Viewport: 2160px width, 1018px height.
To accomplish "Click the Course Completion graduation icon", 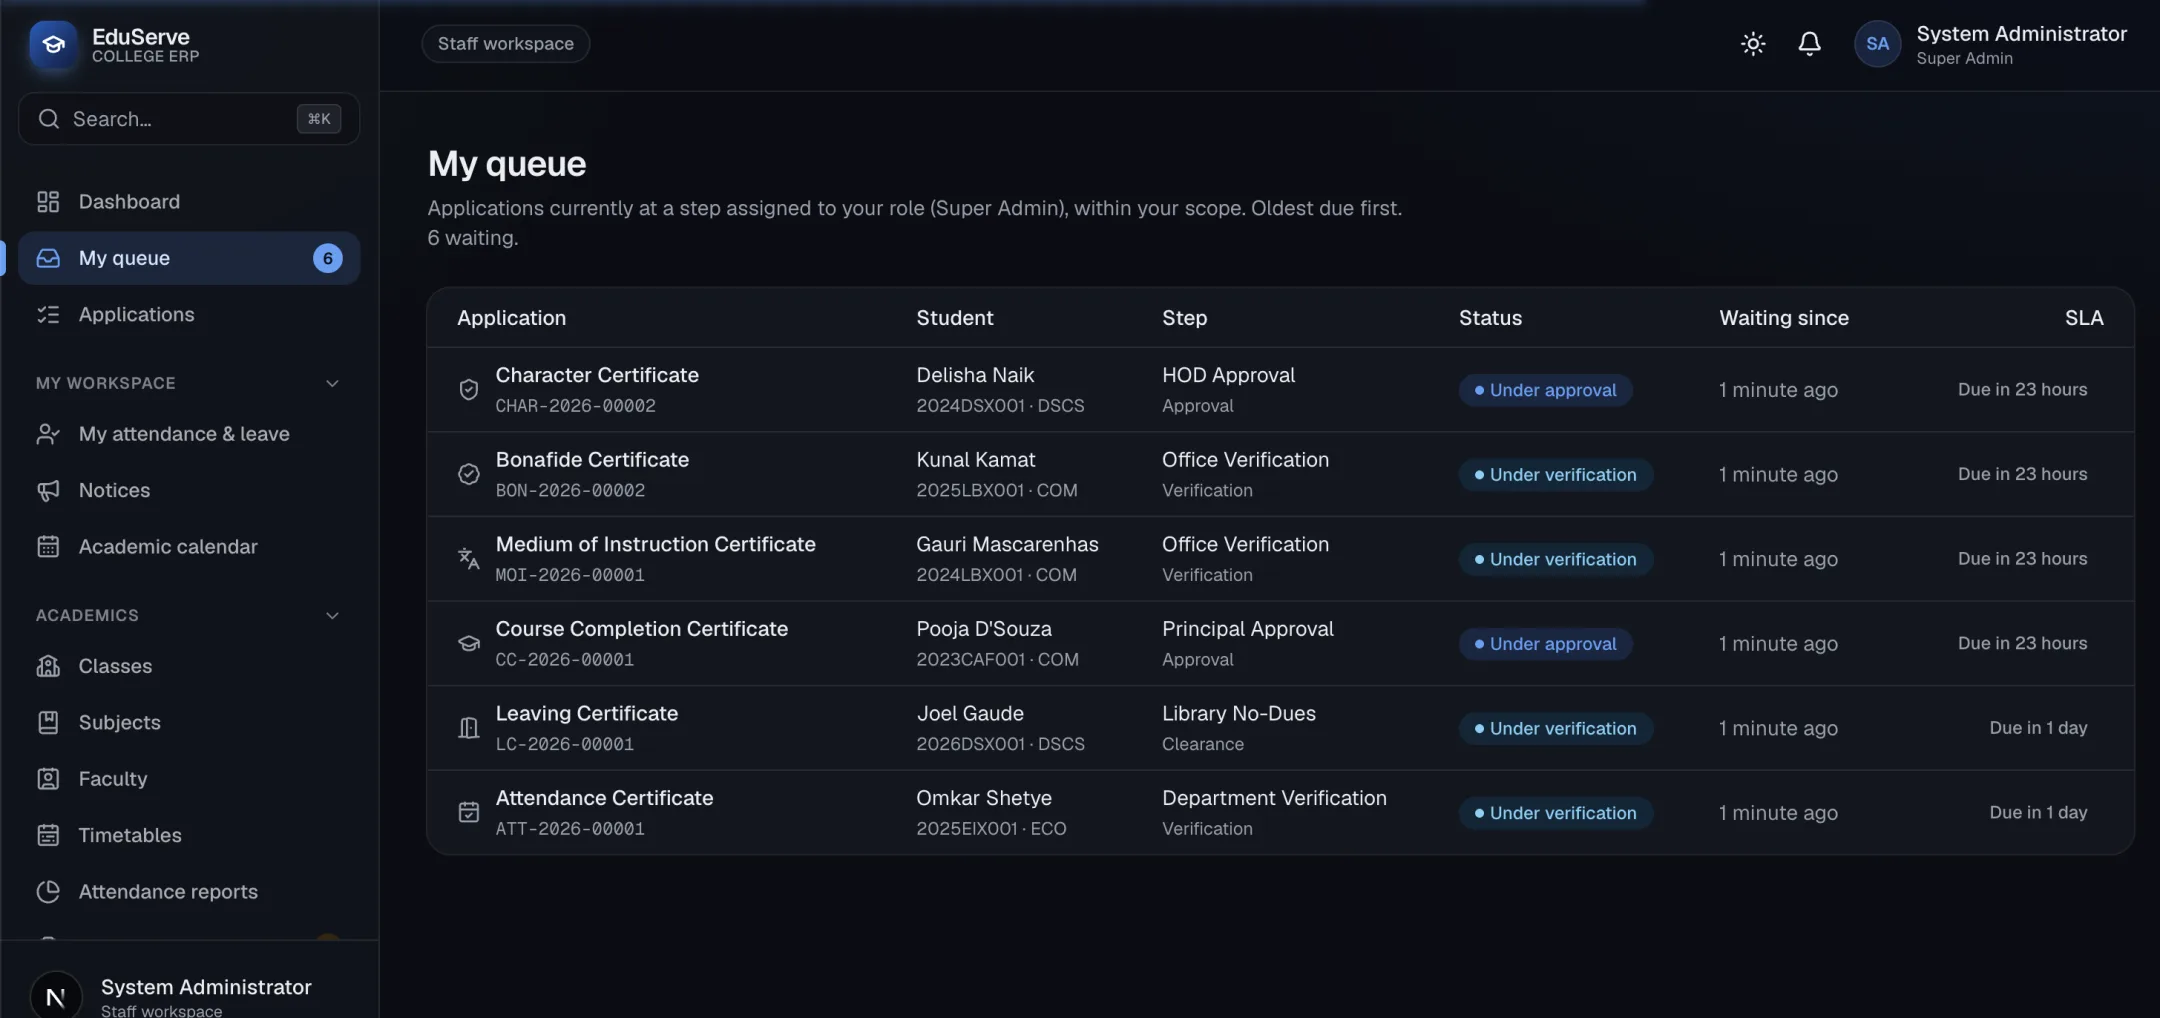I will [x=468, y=643].
